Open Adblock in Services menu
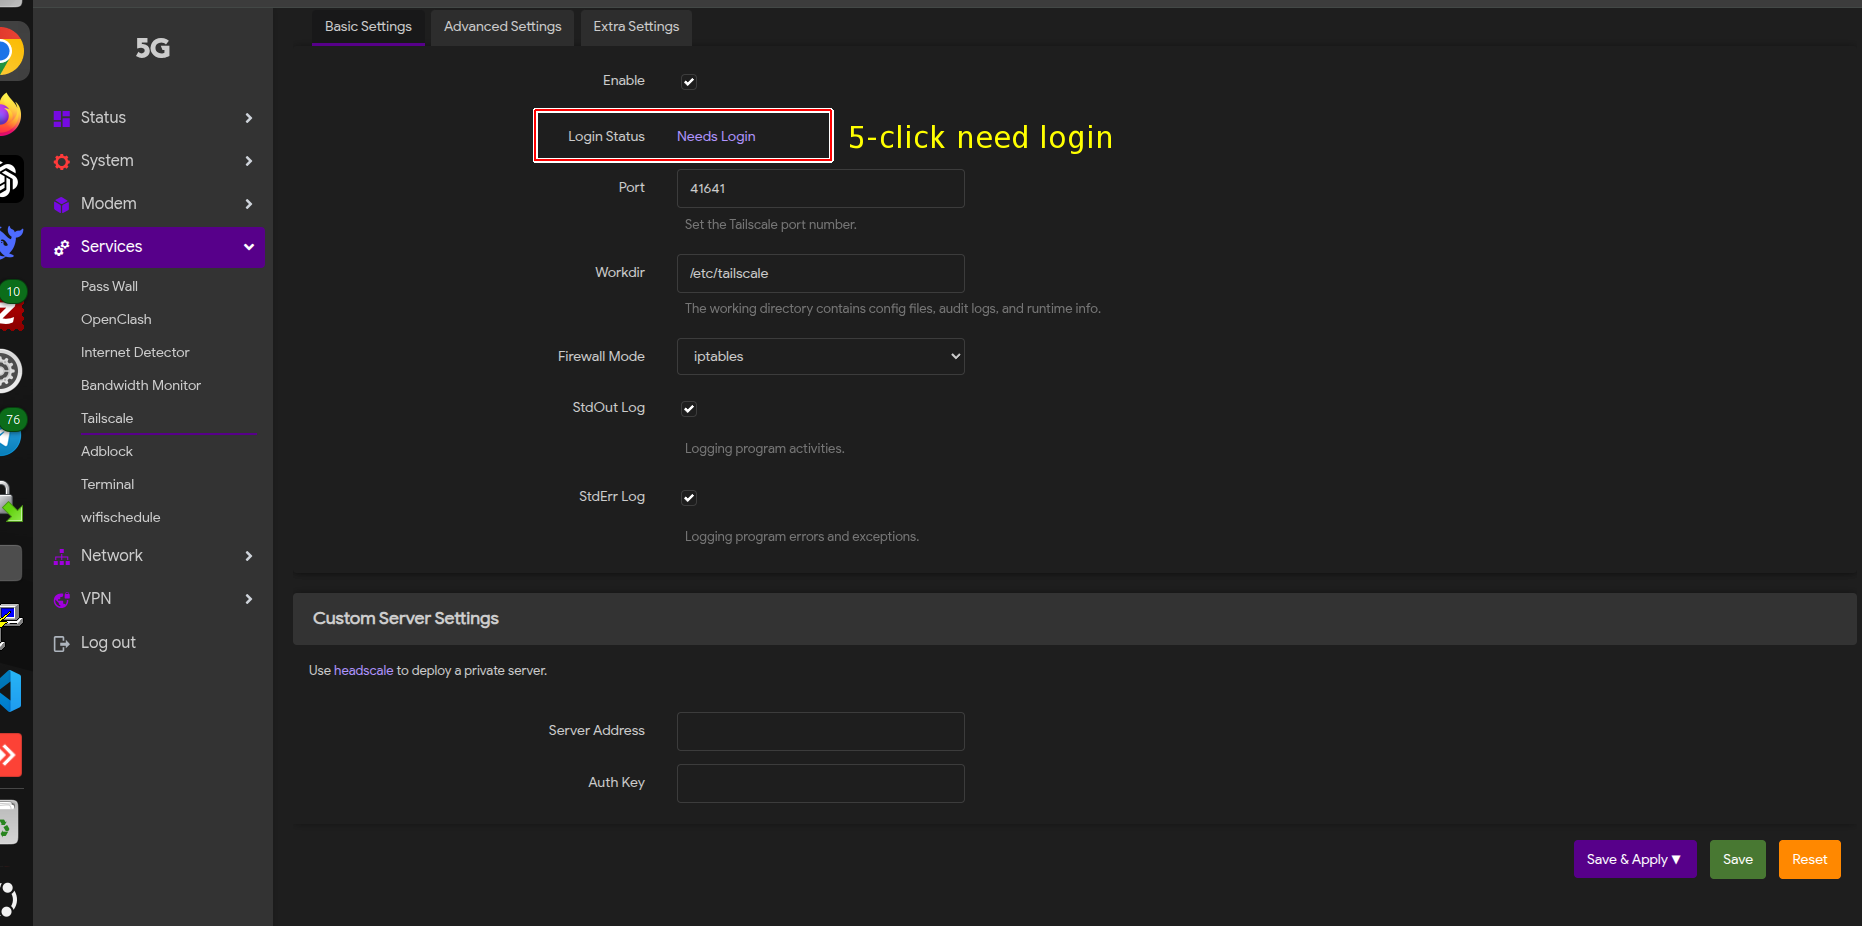 107,452
